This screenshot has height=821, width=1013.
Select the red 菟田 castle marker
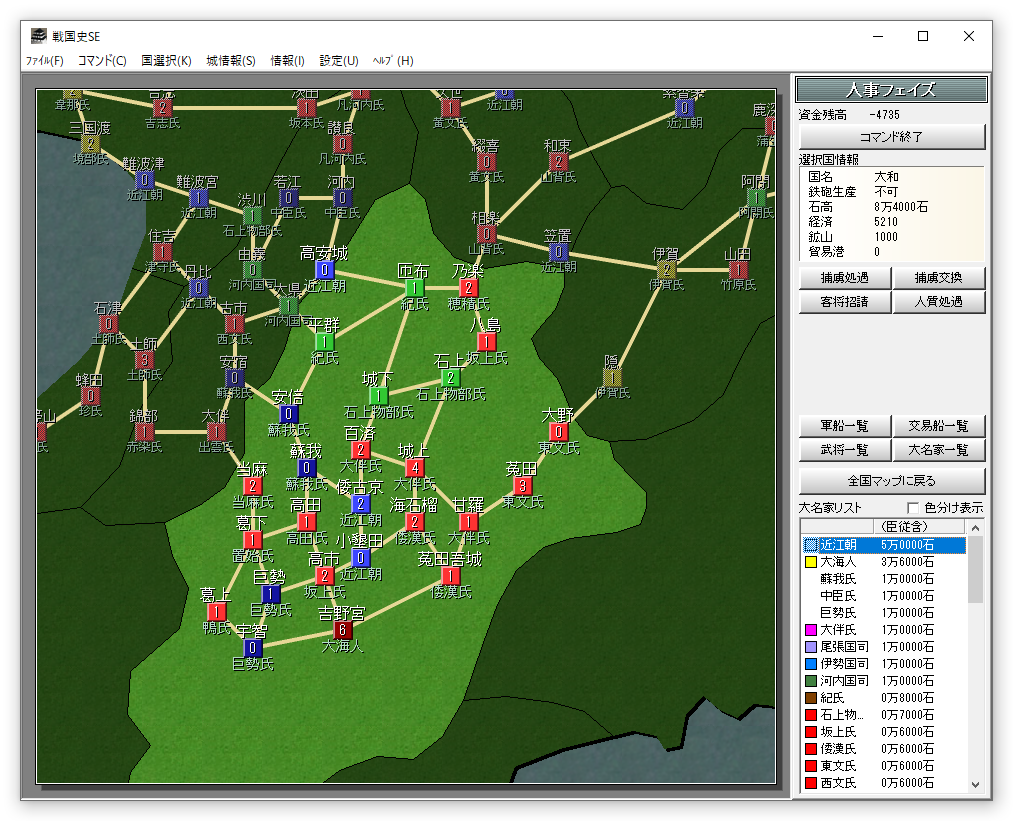point(522,486)
